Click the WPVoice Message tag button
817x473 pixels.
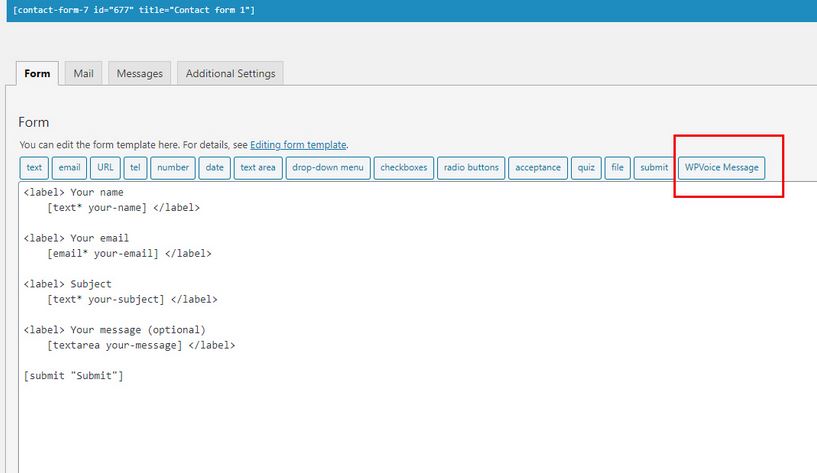[722, 168]
